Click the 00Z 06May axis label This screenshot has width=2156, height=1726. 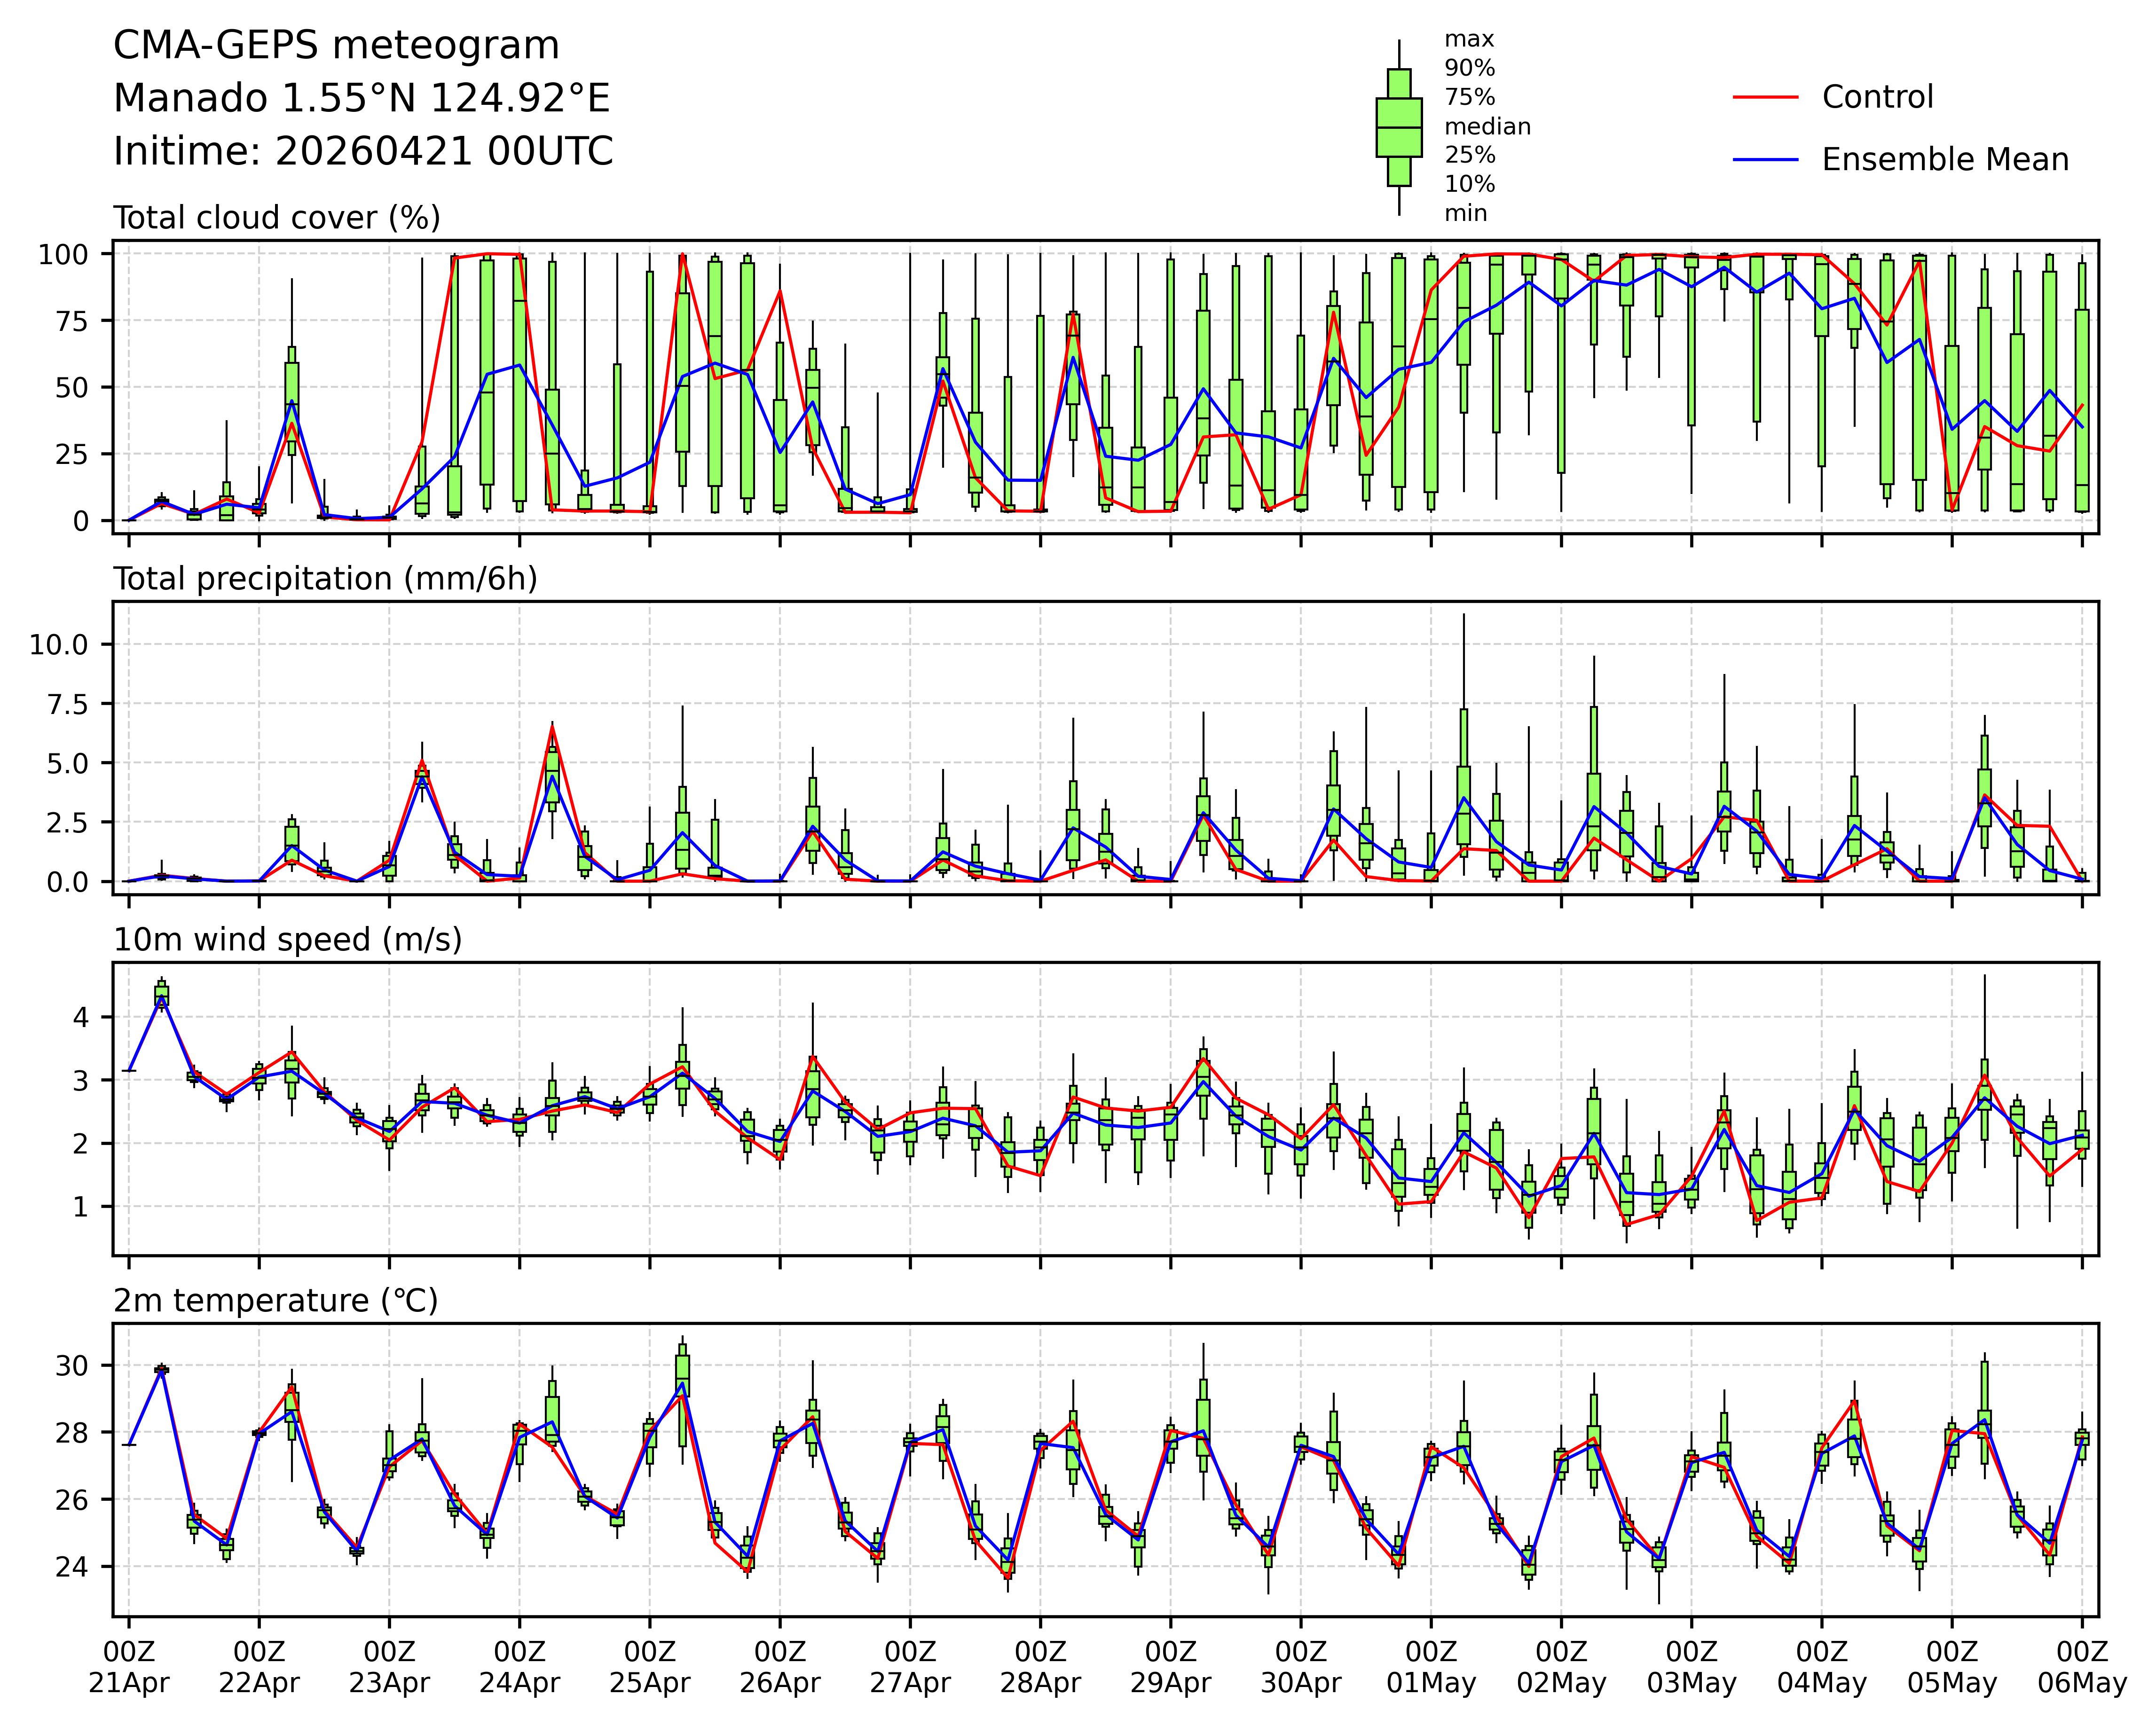pyautogui.click(x=2082, y=1666)
